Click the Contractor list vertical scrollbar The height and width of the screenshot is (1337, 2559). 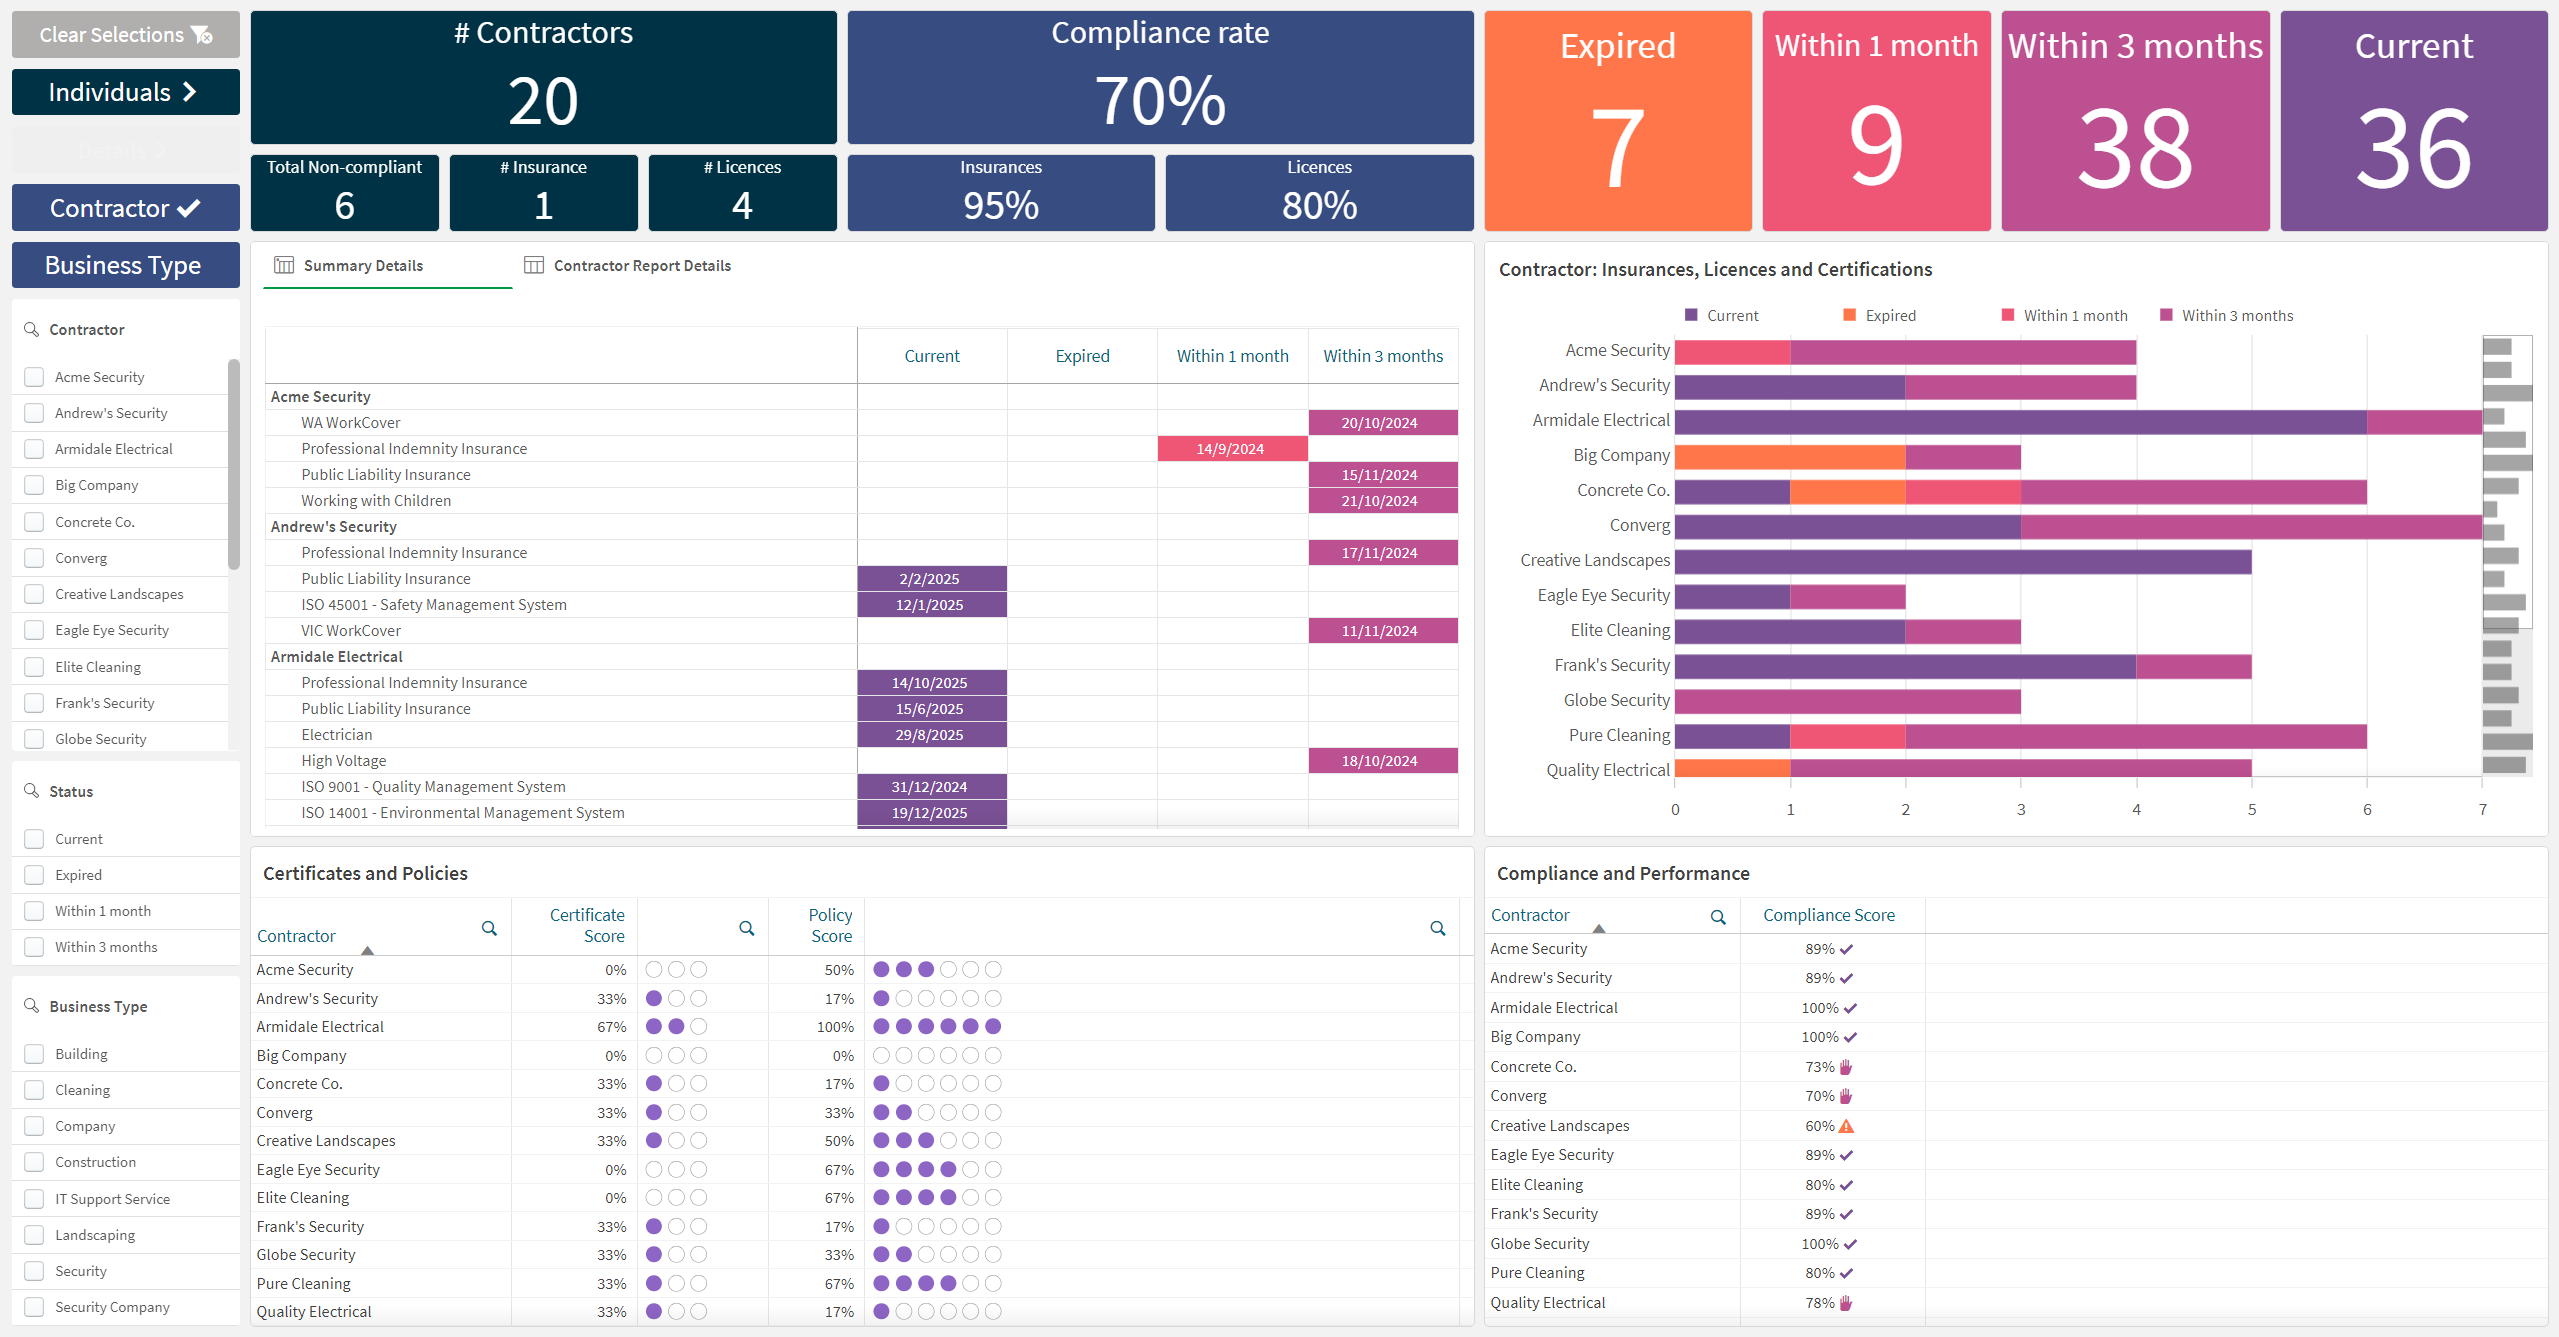click(x=234, y=464)
